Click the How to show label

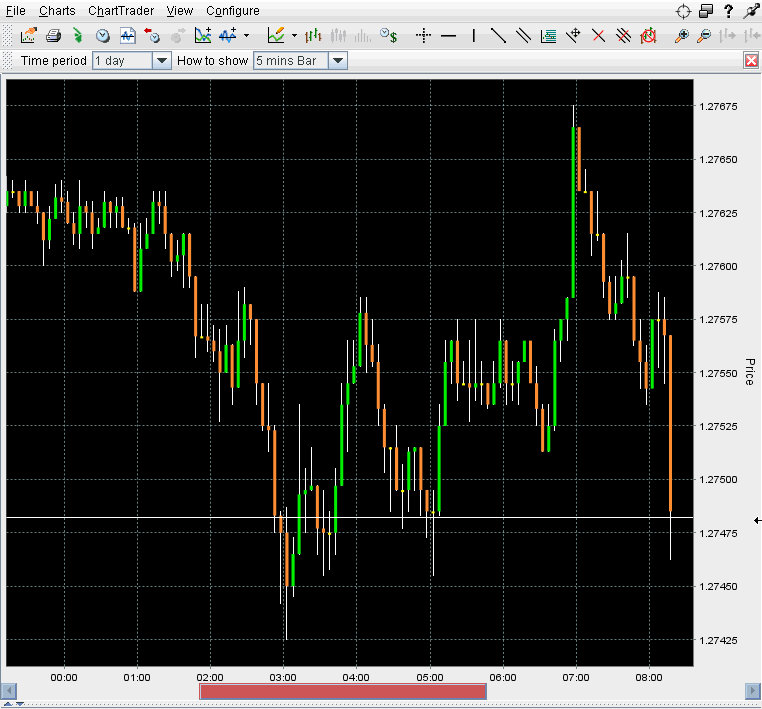click(x=212, y=61)
